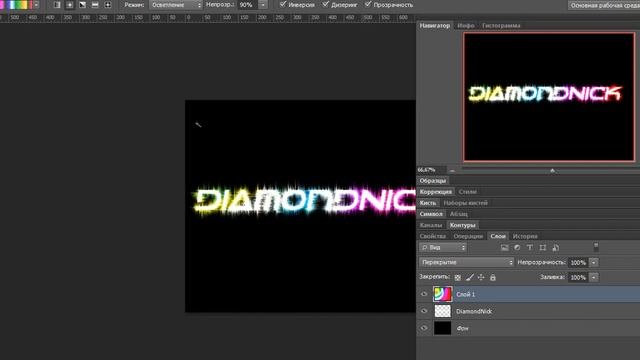Image resolution: width=640 pixels, height=360 pixels.
Task: Select the radial gradient type icon
Action: point(69,5)
